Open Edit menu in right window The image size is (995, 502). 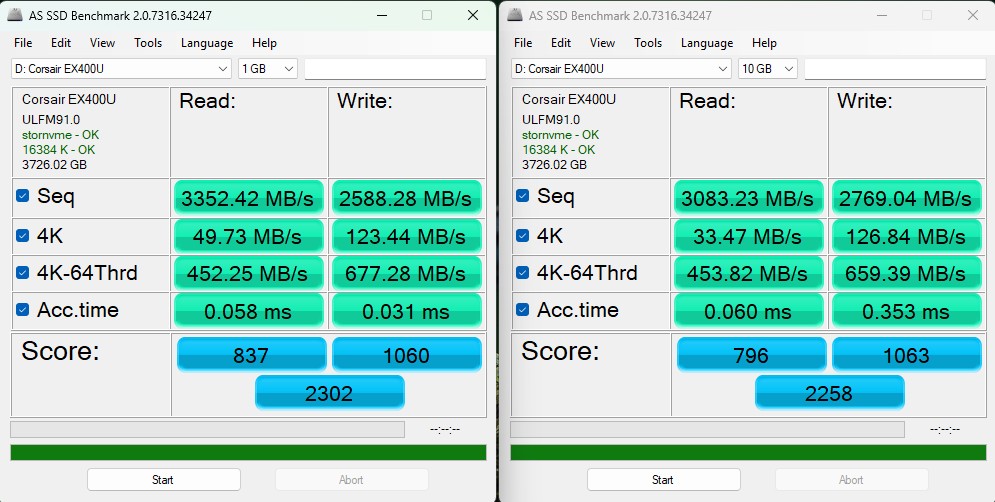561,43
